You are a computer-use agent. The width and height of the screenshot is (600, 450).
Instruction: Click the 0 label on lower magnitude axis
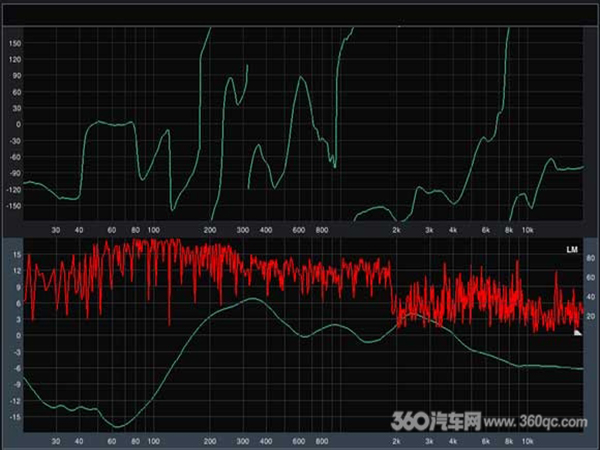click(x=18, y=336)
